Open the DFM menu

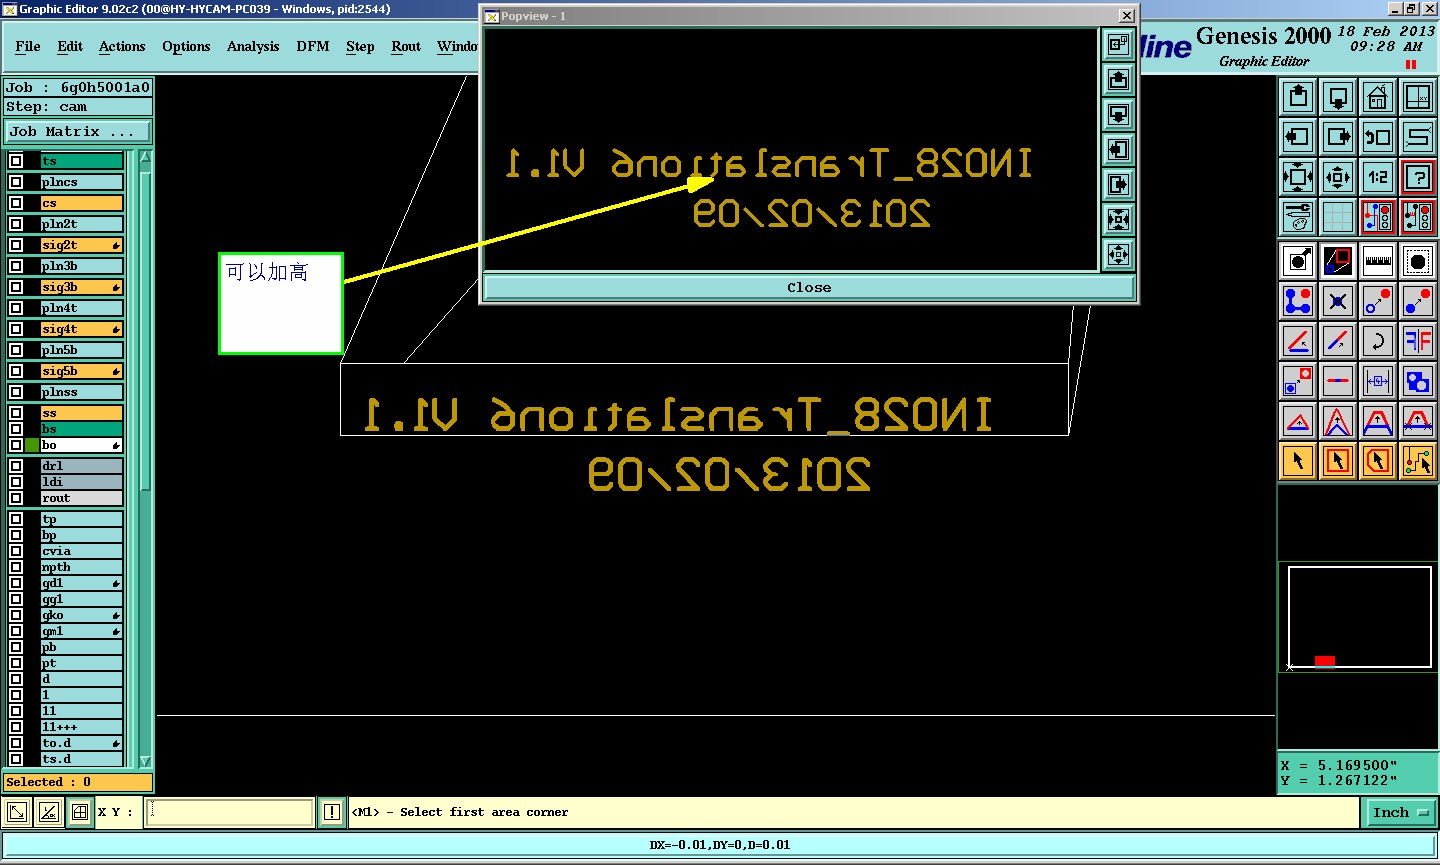[313, 46]
